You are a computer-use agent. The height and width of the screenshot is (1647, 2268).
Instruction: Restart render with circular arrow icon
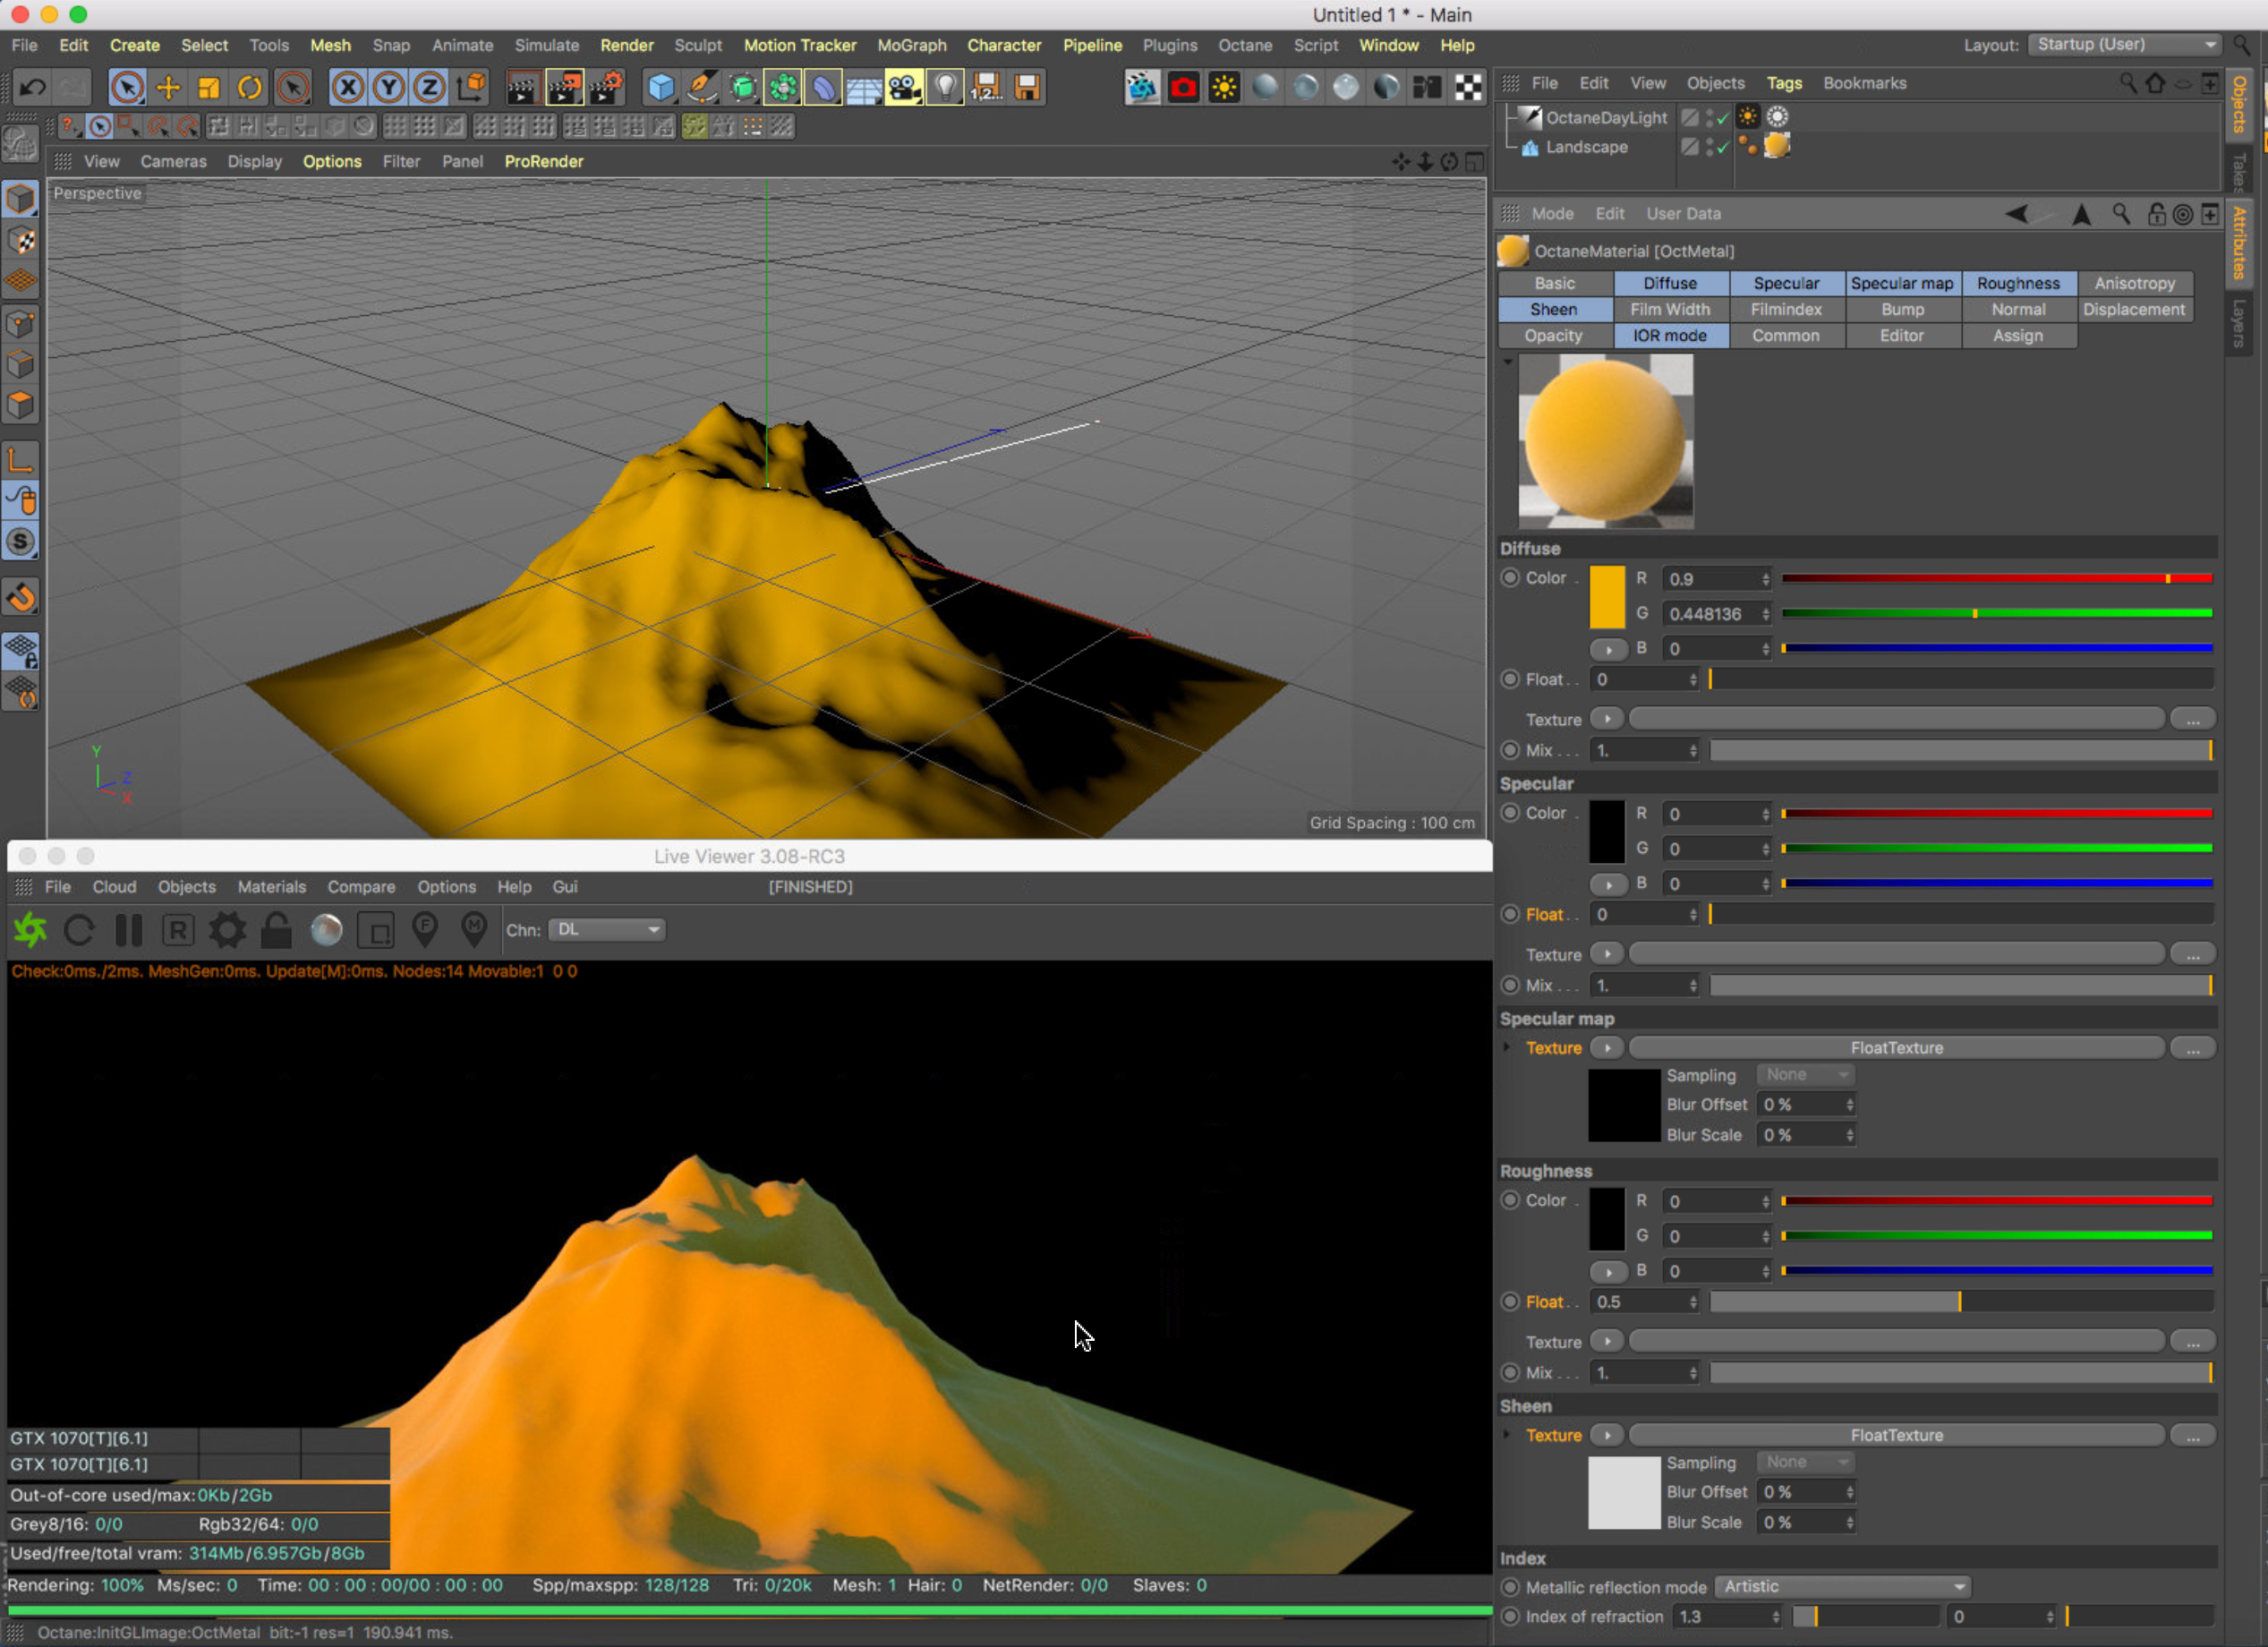coord(80,930)
